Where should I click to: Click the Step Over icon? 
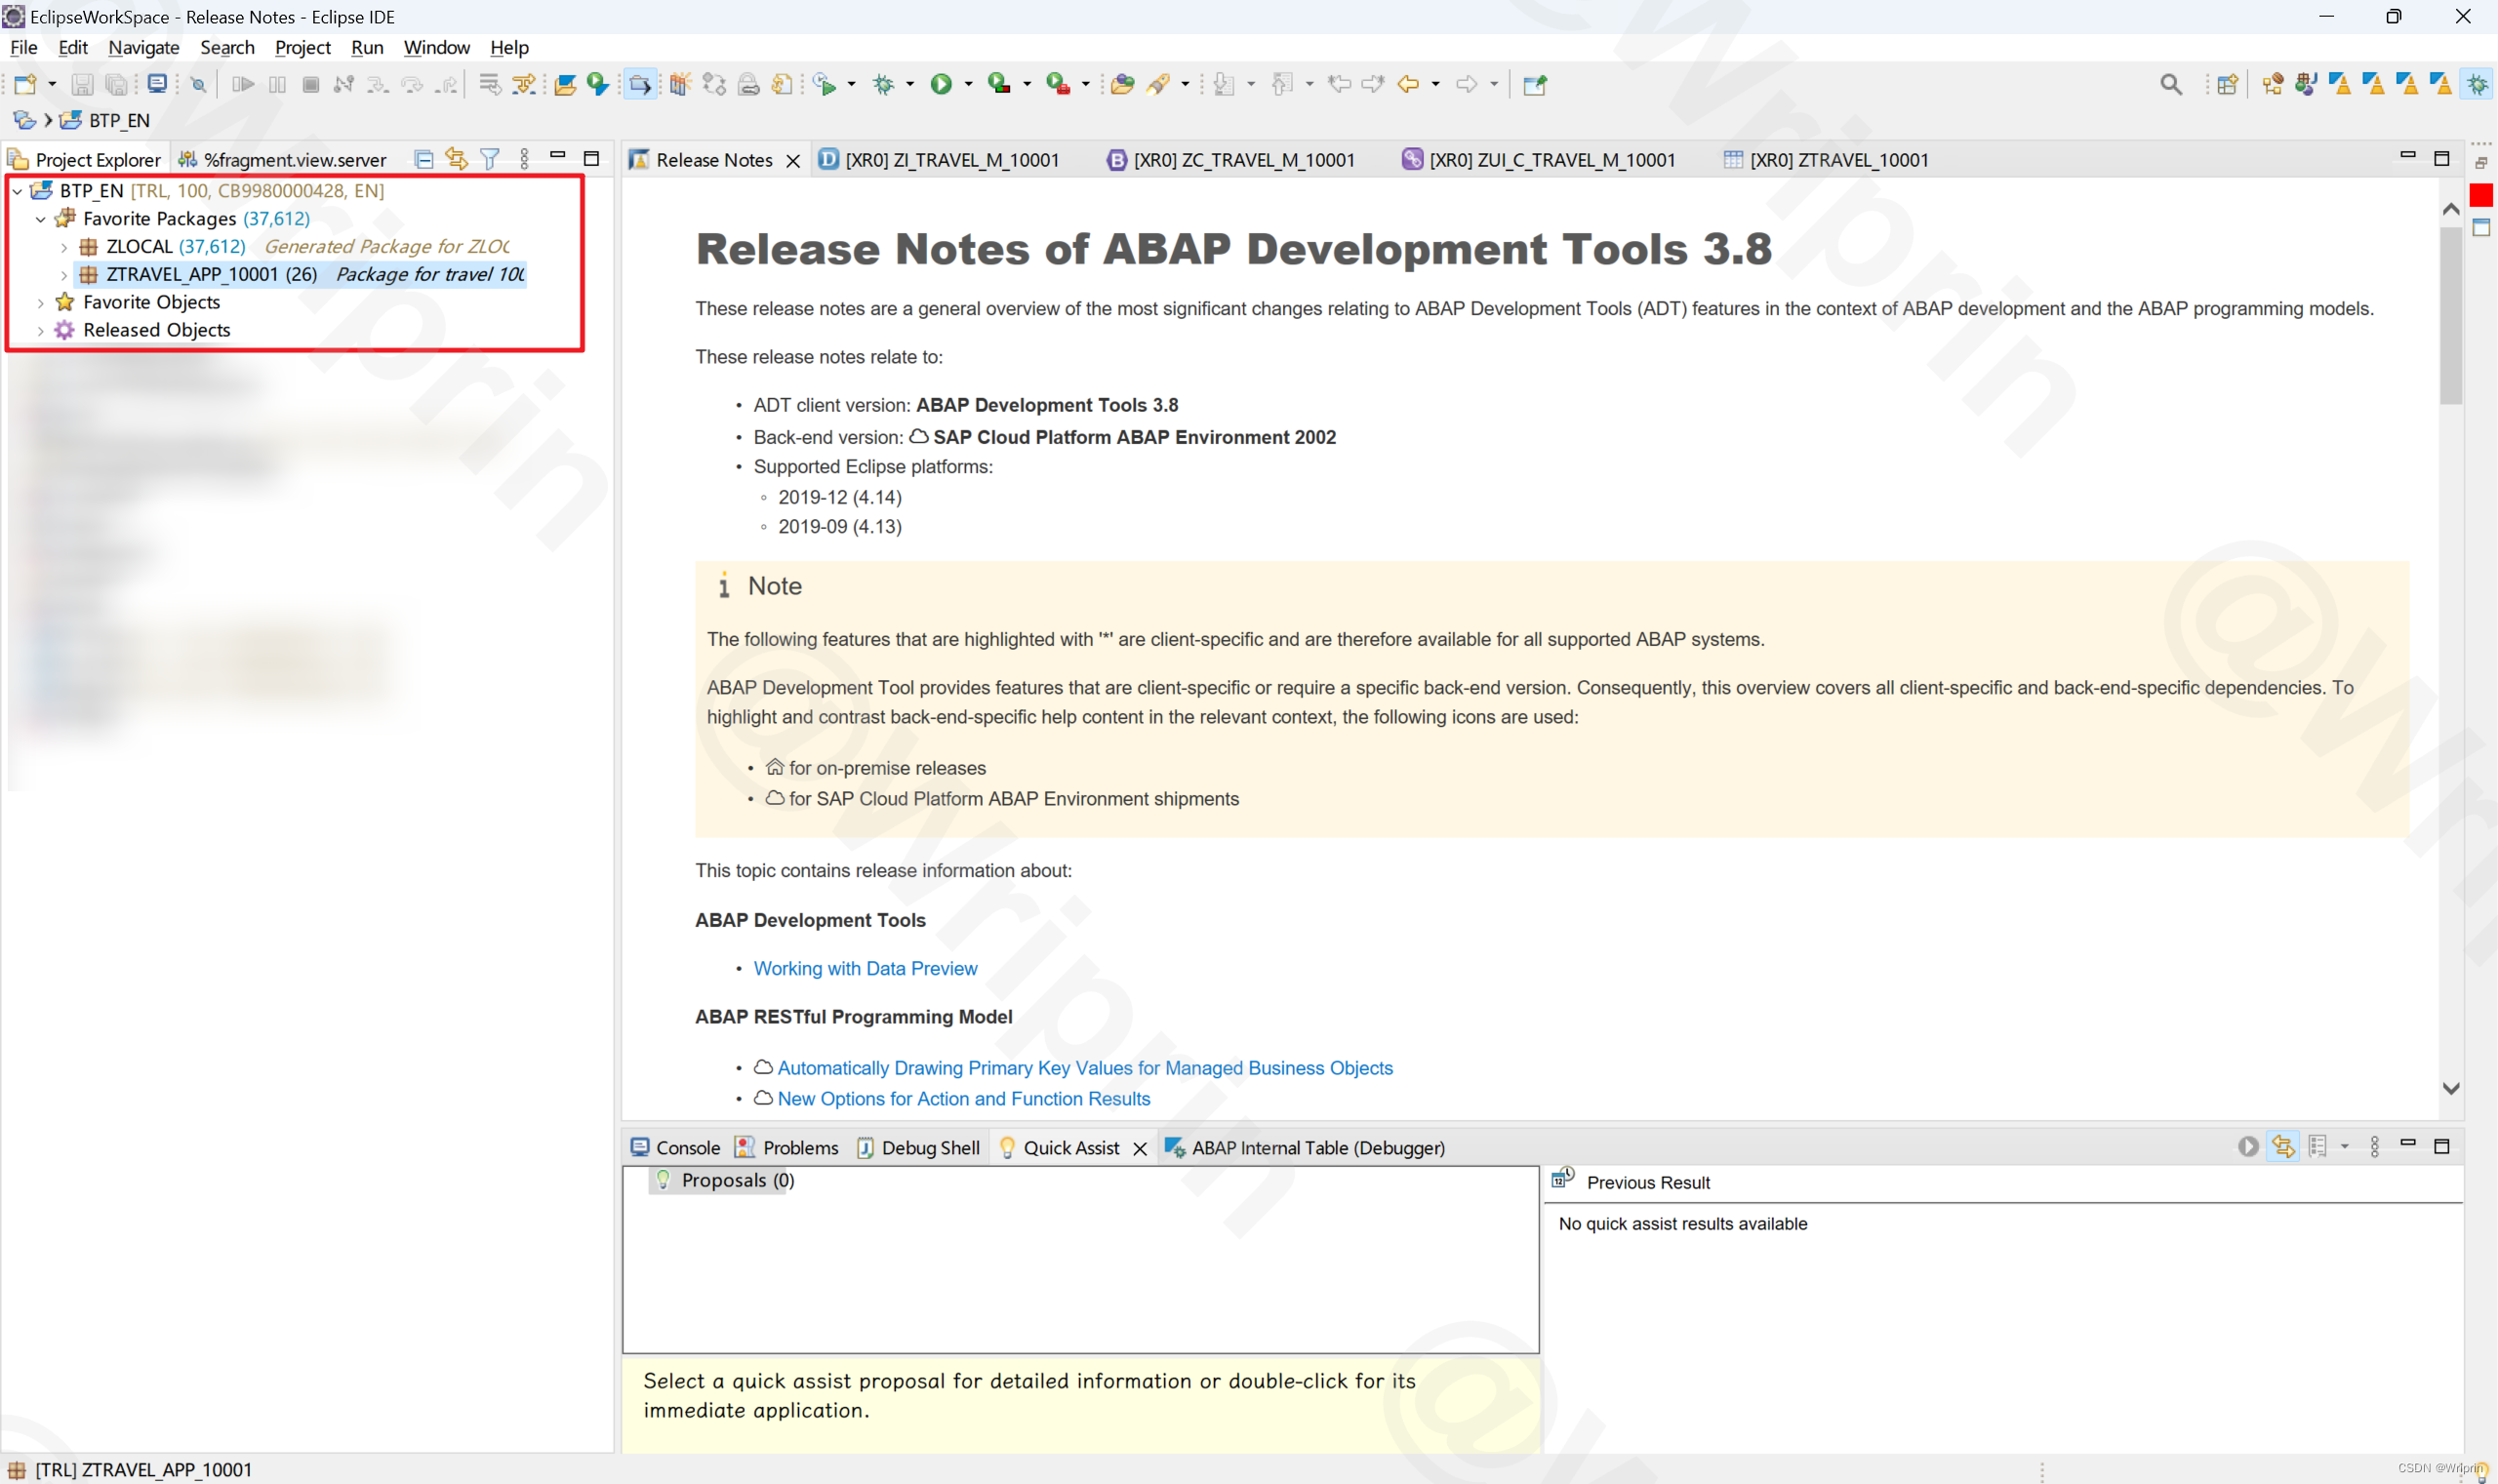coord(412,84)
